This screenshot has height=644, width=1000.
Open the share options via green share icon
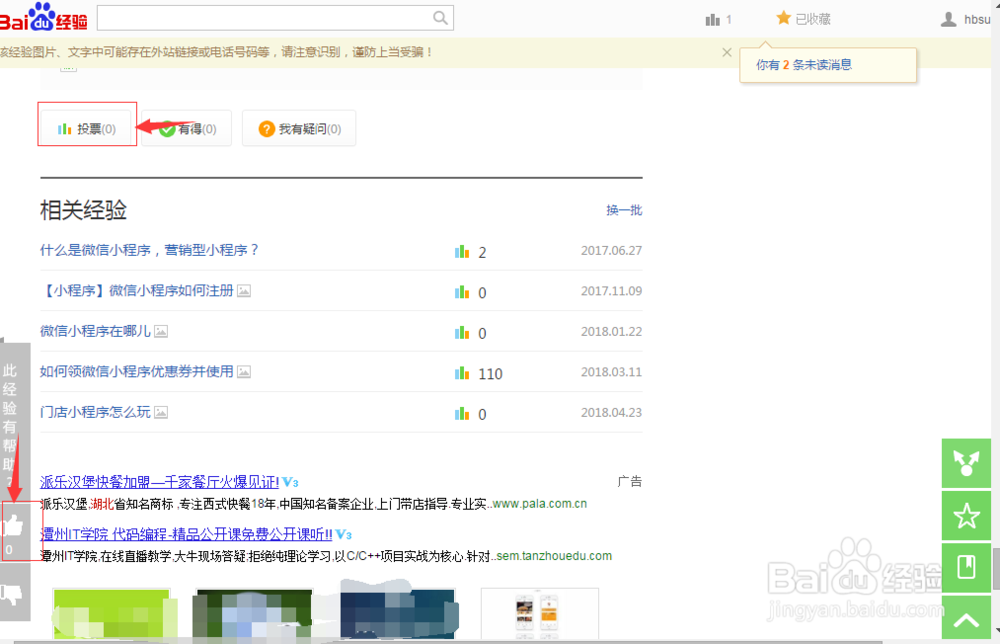(x=965, y=463)
